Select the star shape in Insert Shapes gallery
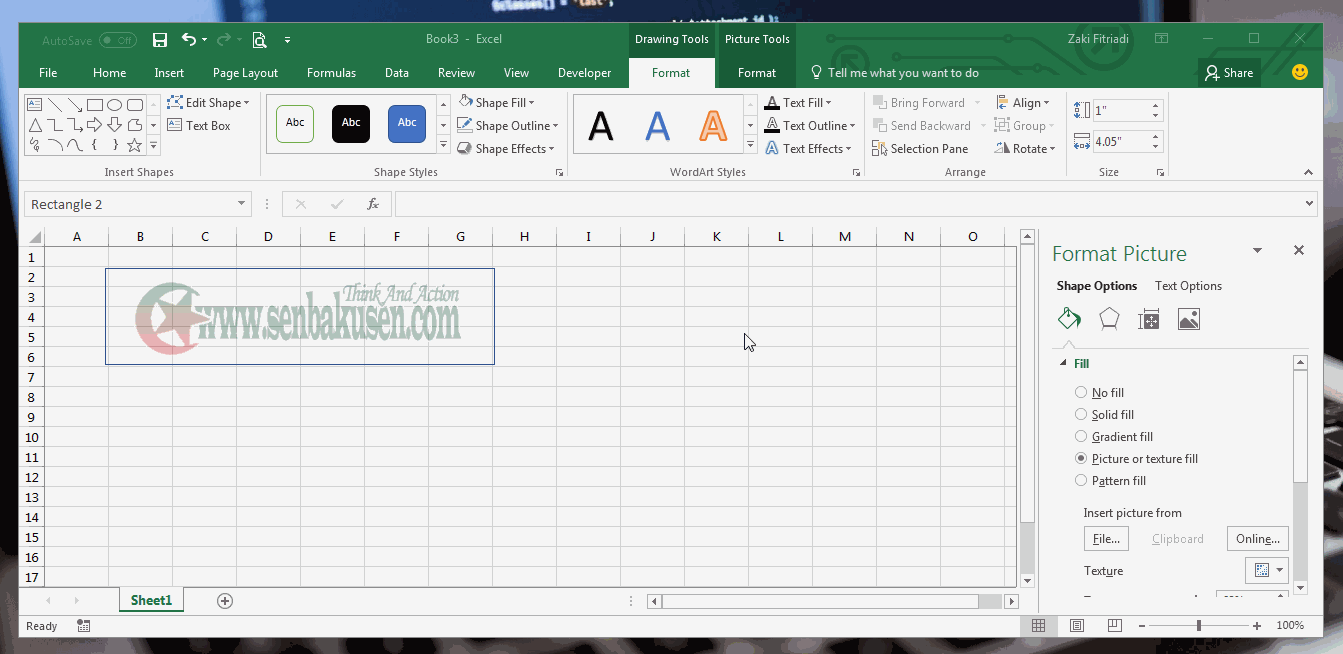The height and width of the screenshot is (654, 1343). [135, 145]
